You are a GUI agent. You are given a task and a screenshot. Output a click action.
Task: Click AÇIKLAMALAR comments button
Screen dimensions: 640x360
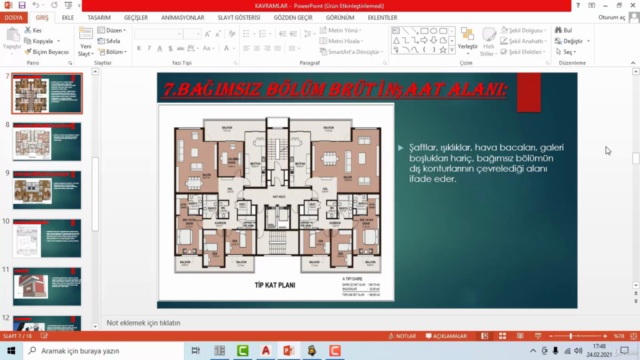[x=446, y=336]
